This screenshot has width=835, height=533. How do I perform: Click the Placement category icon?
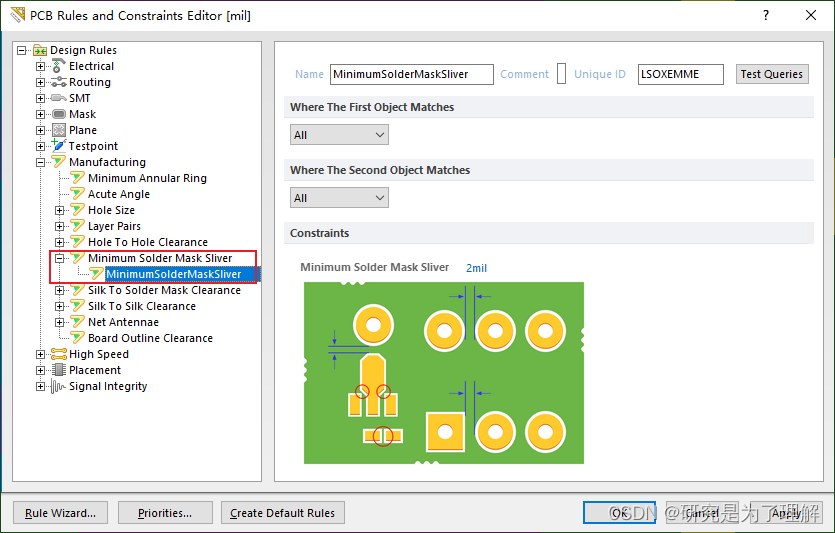pos(59,370)
